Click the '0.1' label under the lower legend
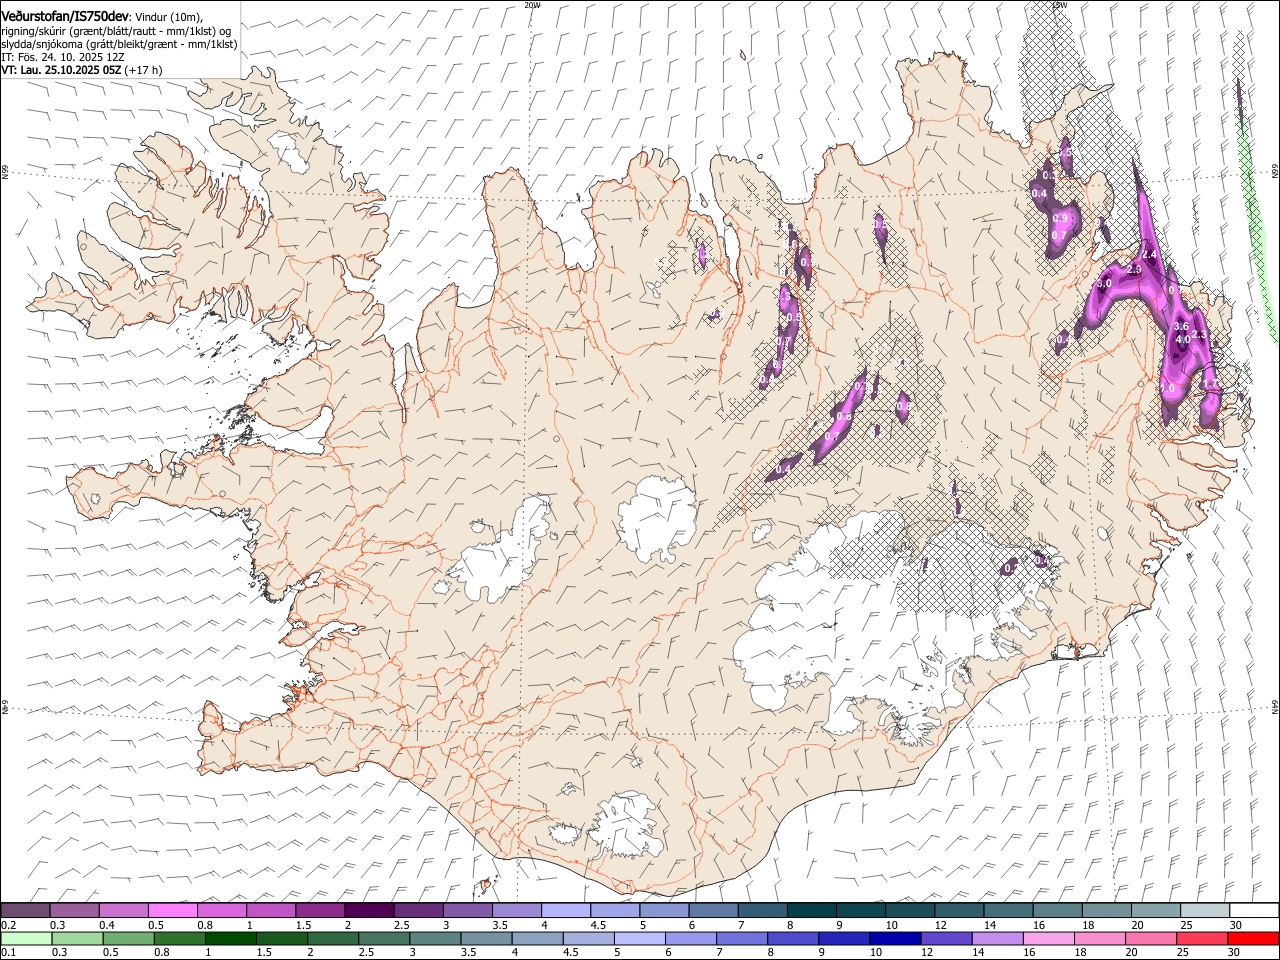Image resolution: width=1280 pixels, height=960 pixels. [9, 953]
